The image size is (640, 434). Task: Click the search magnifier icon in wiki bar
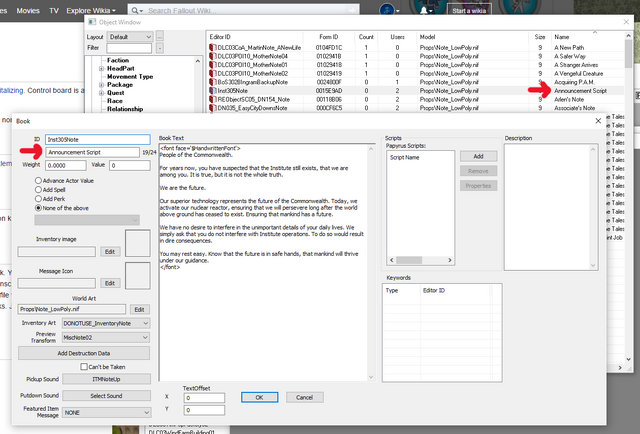[135, 11]
